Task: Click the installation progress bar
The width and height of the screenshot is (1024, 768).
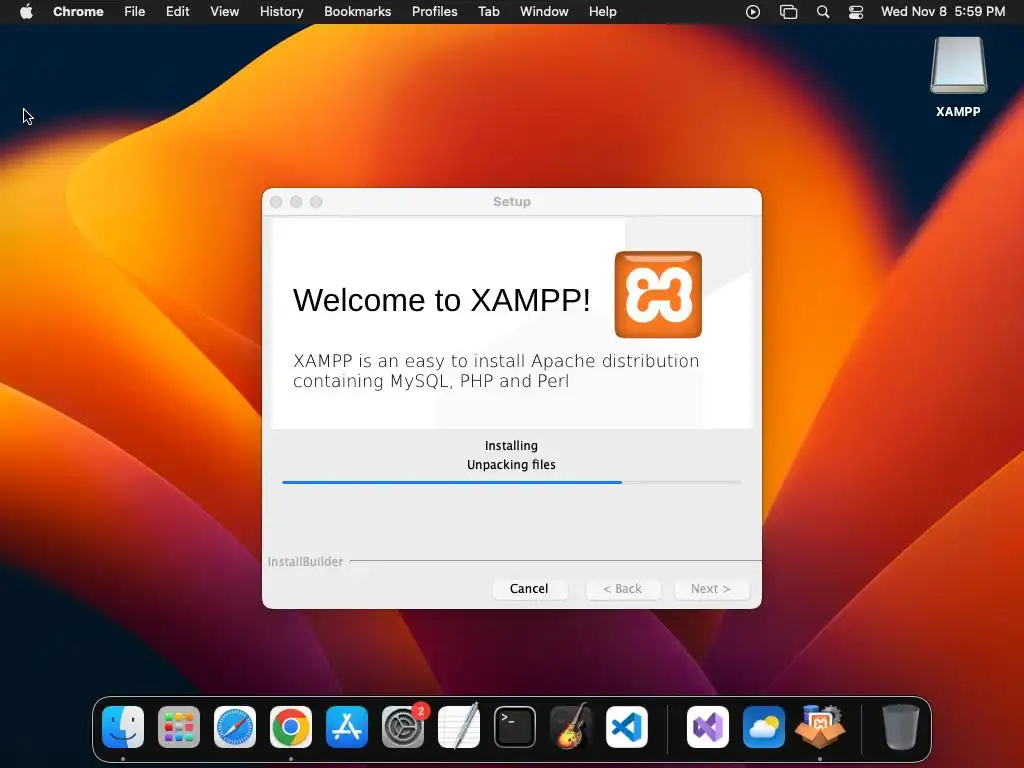Action: click(x=511, y=483)
